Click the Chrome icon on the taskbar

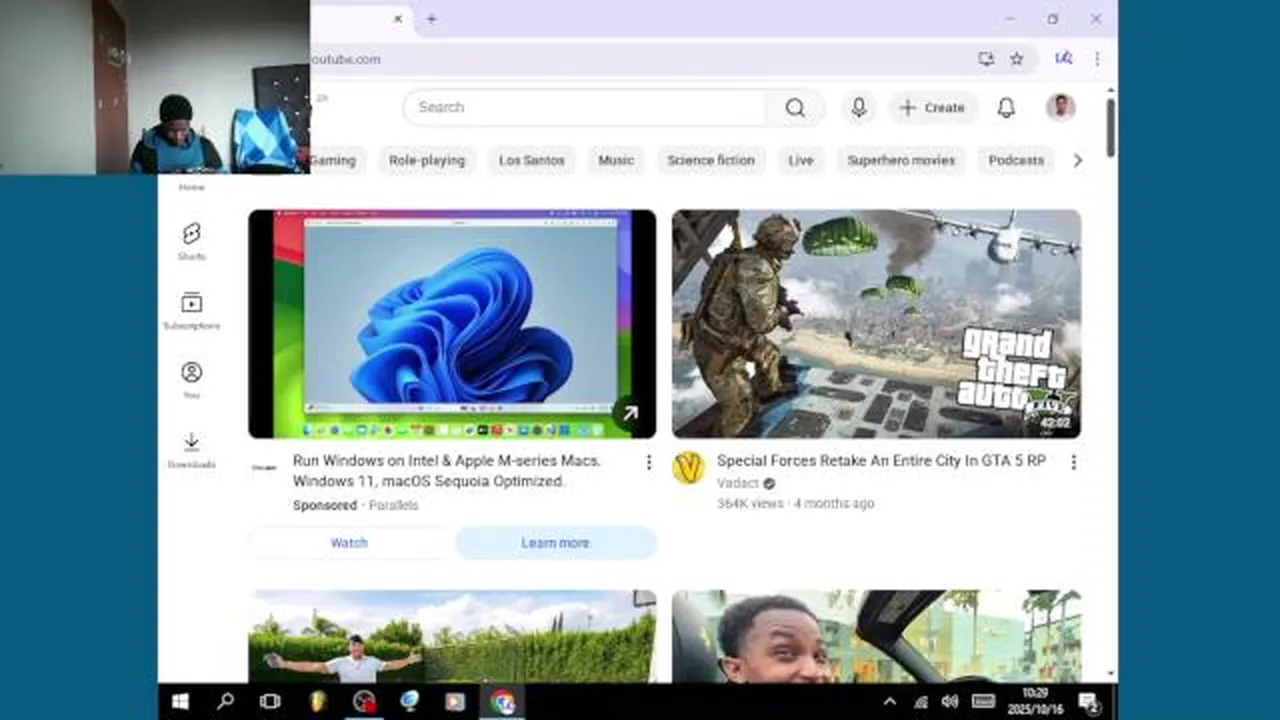502,702
